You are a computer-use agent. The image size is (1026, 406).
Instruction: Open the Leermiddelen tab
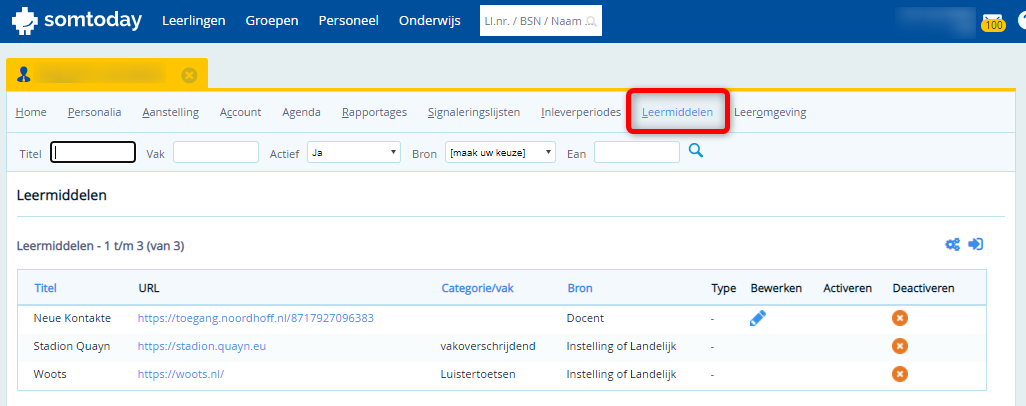tap(677, 112)
